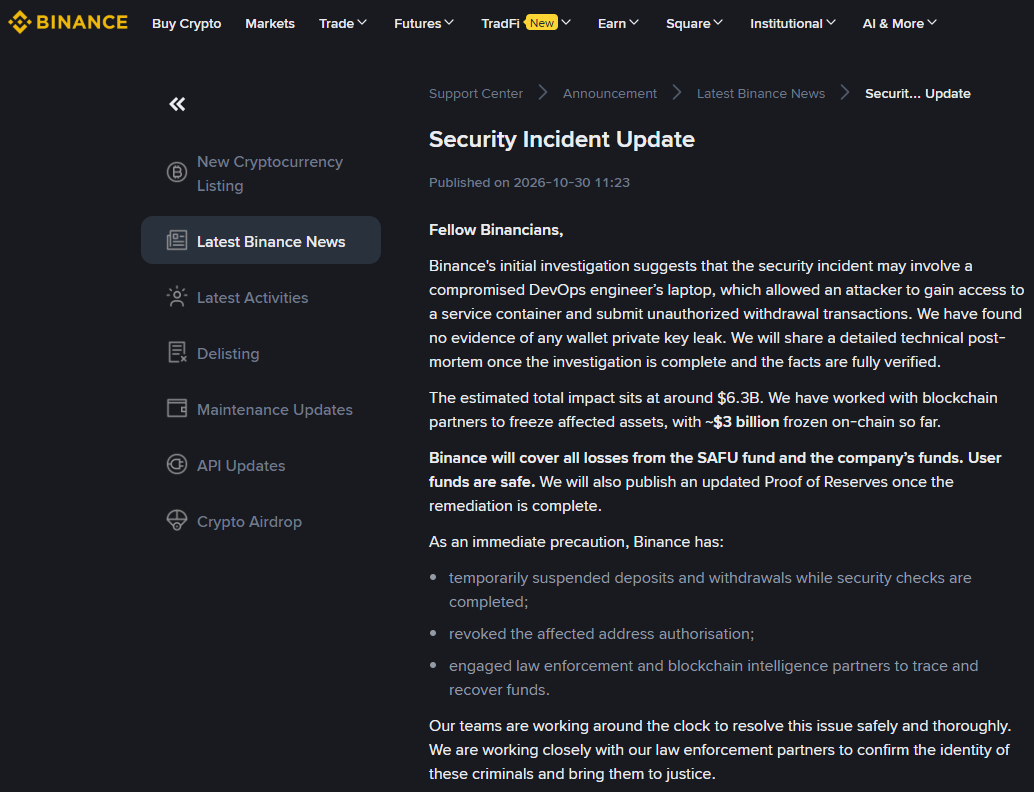Image resolution: width=1034 pixels, height=792 pixels.
Task: Open Buy Crypto in navigation bar
Action: [187, 23]
